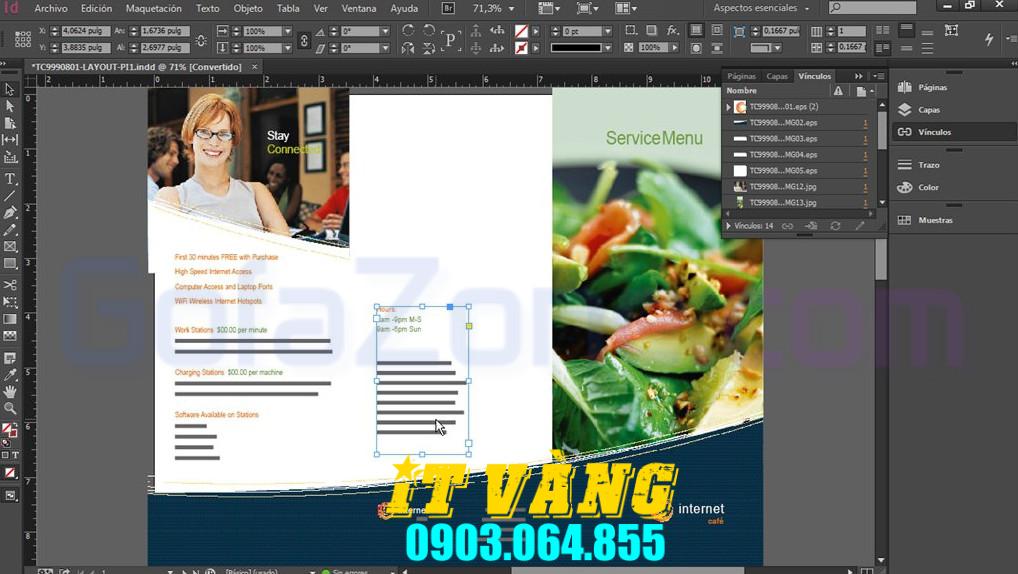Viewport: 1018px width, 574px height.
Task: Switch to the Capas tab
Action: [776, 76]
